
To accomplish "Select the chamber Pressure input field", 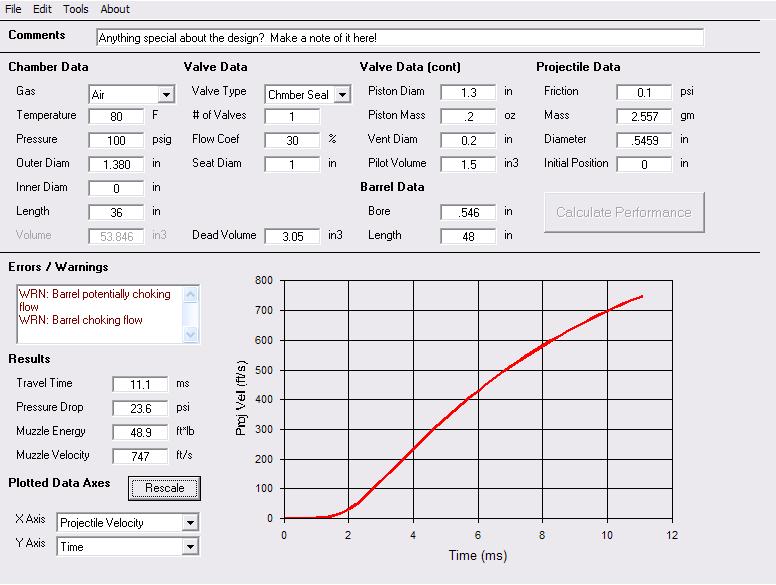I will tap(116, 140).
